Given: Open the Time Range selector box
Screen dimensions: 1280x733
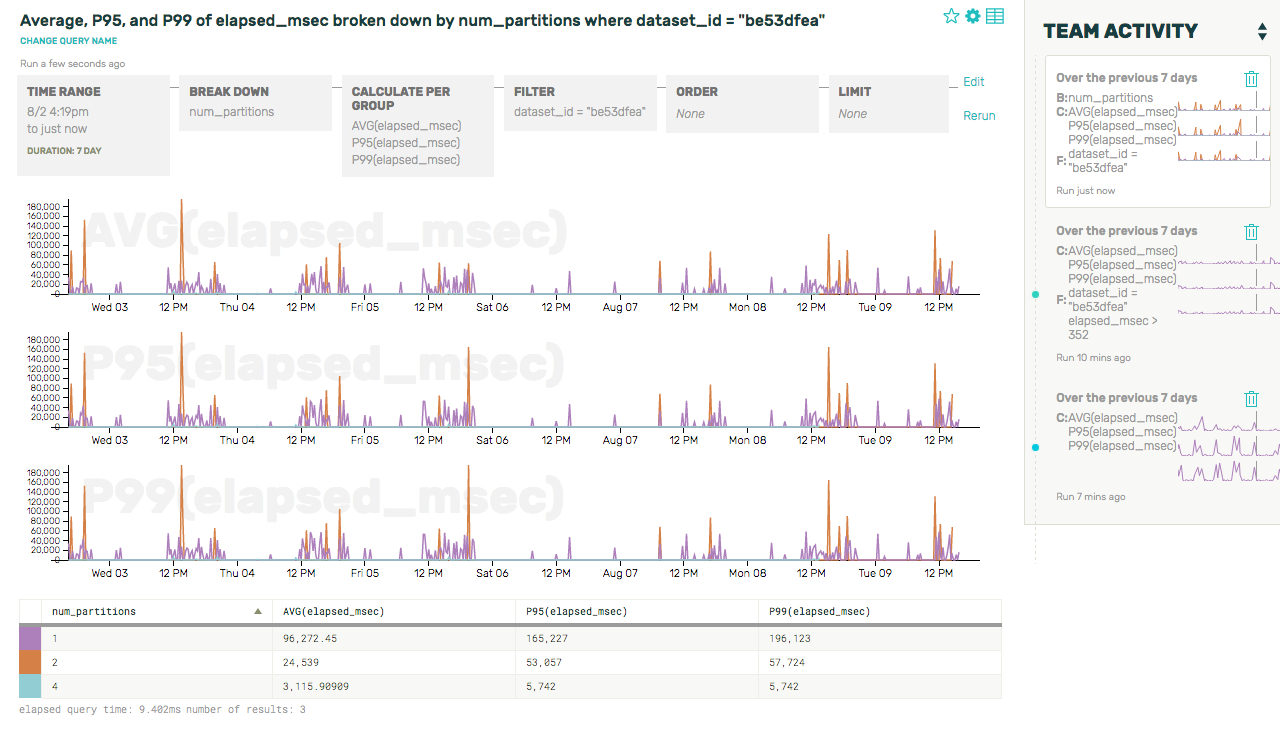Looking at the screenshot, I should [97, 125].
